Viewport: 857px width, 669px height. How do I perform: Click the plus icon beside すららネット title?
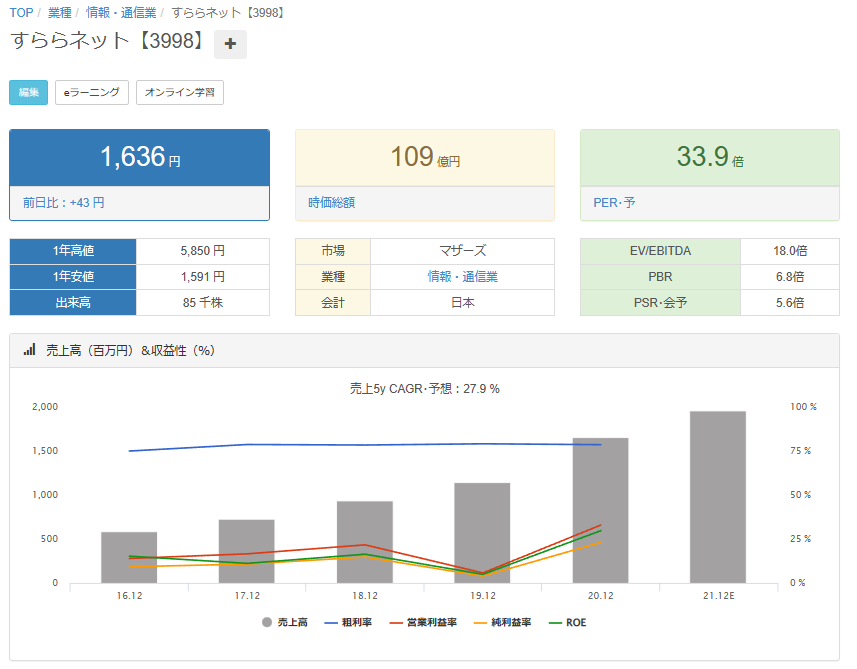click(x=230, y=44)
